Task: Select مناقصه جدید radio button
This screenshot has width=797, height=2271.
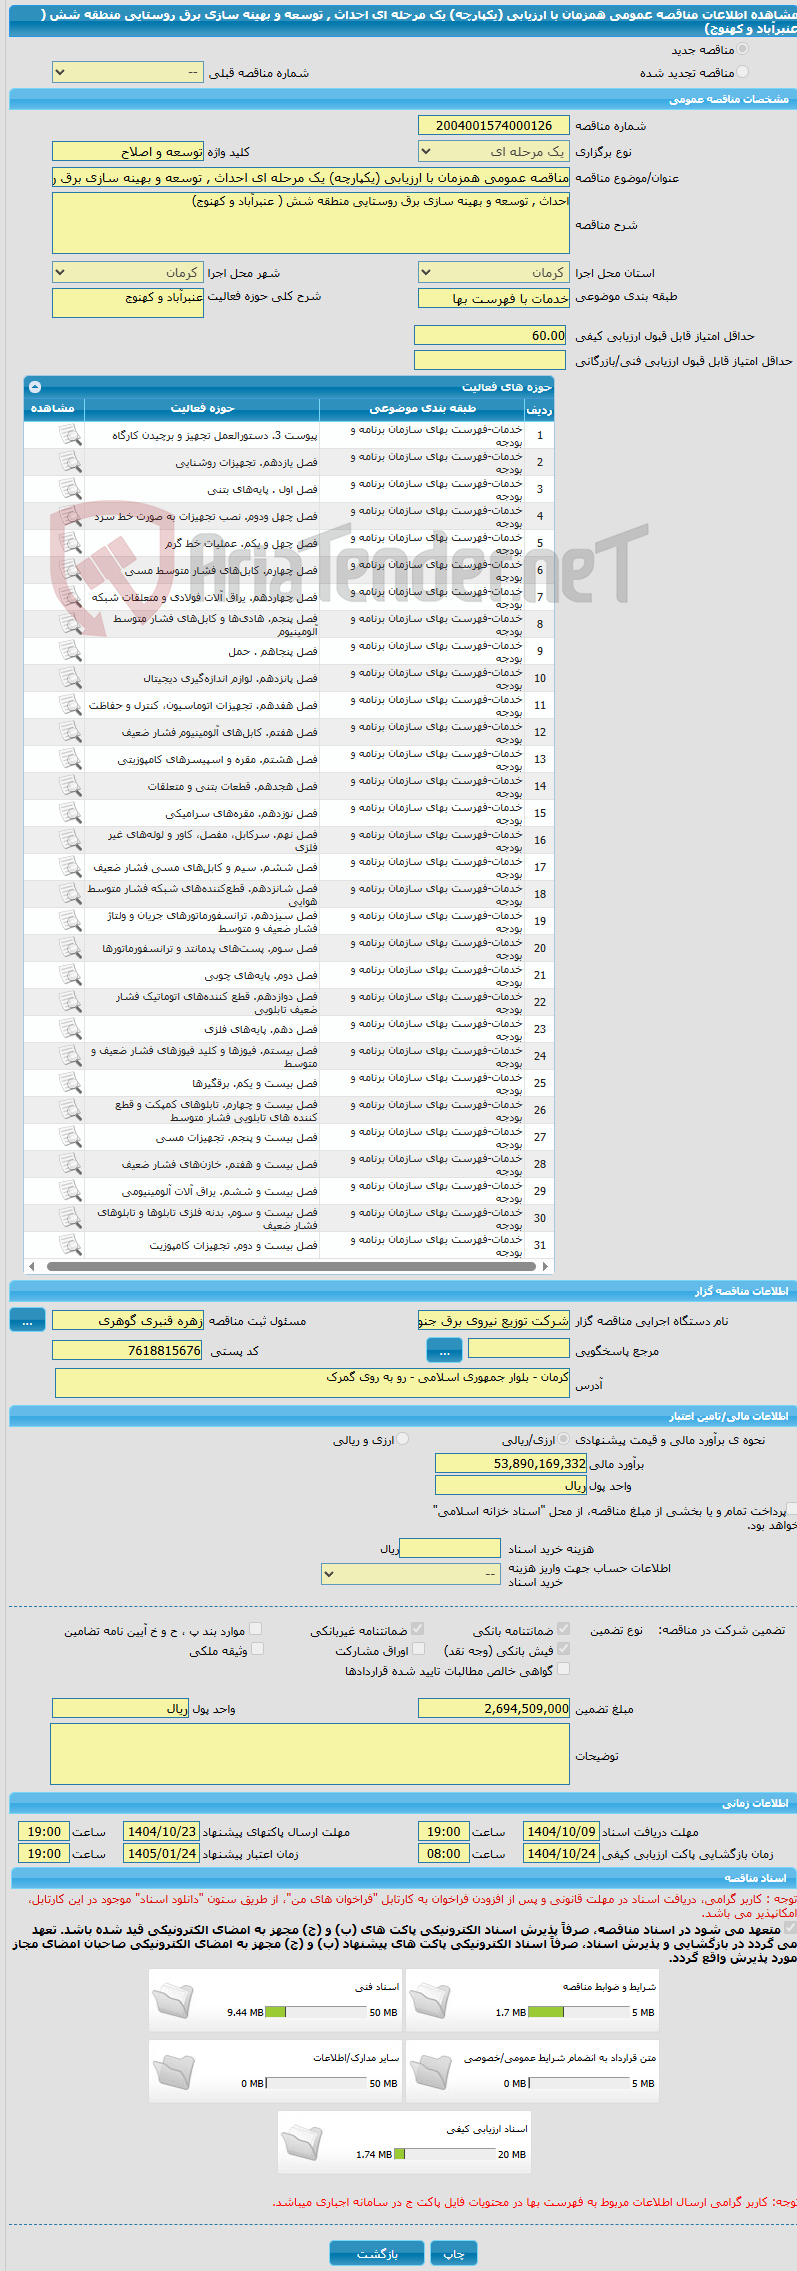Action: (x=742, y=49)
